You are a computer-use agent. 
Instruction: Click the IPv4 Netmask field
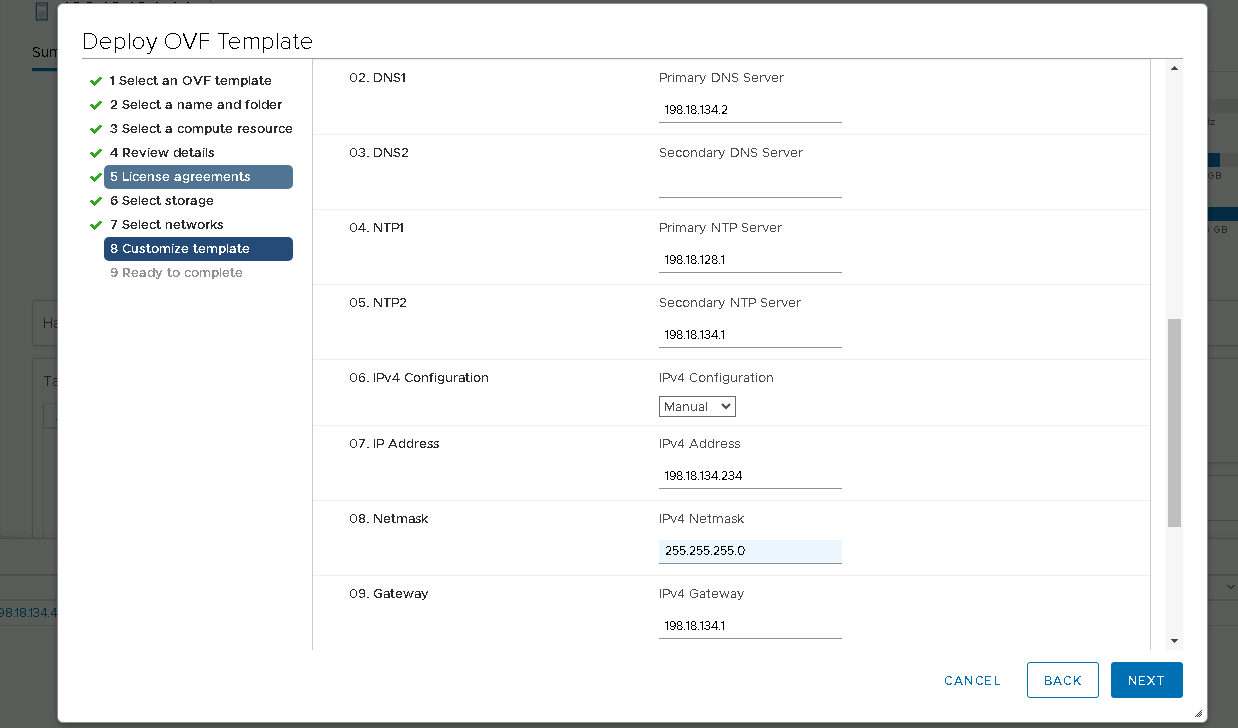tap(749, 551)
